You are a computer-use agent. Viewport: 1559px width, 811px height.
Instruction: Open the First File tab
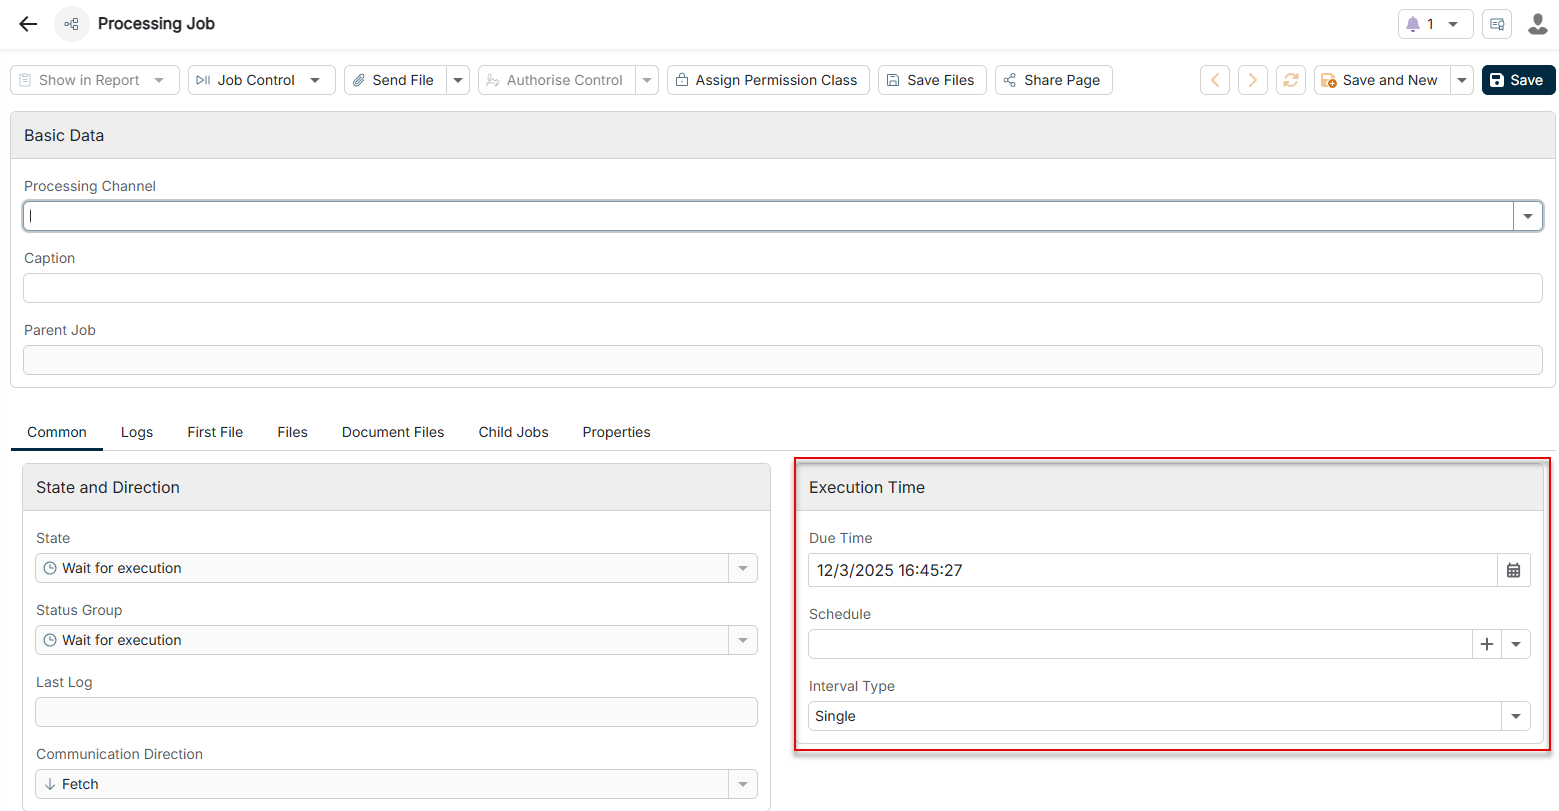[215, 432]
